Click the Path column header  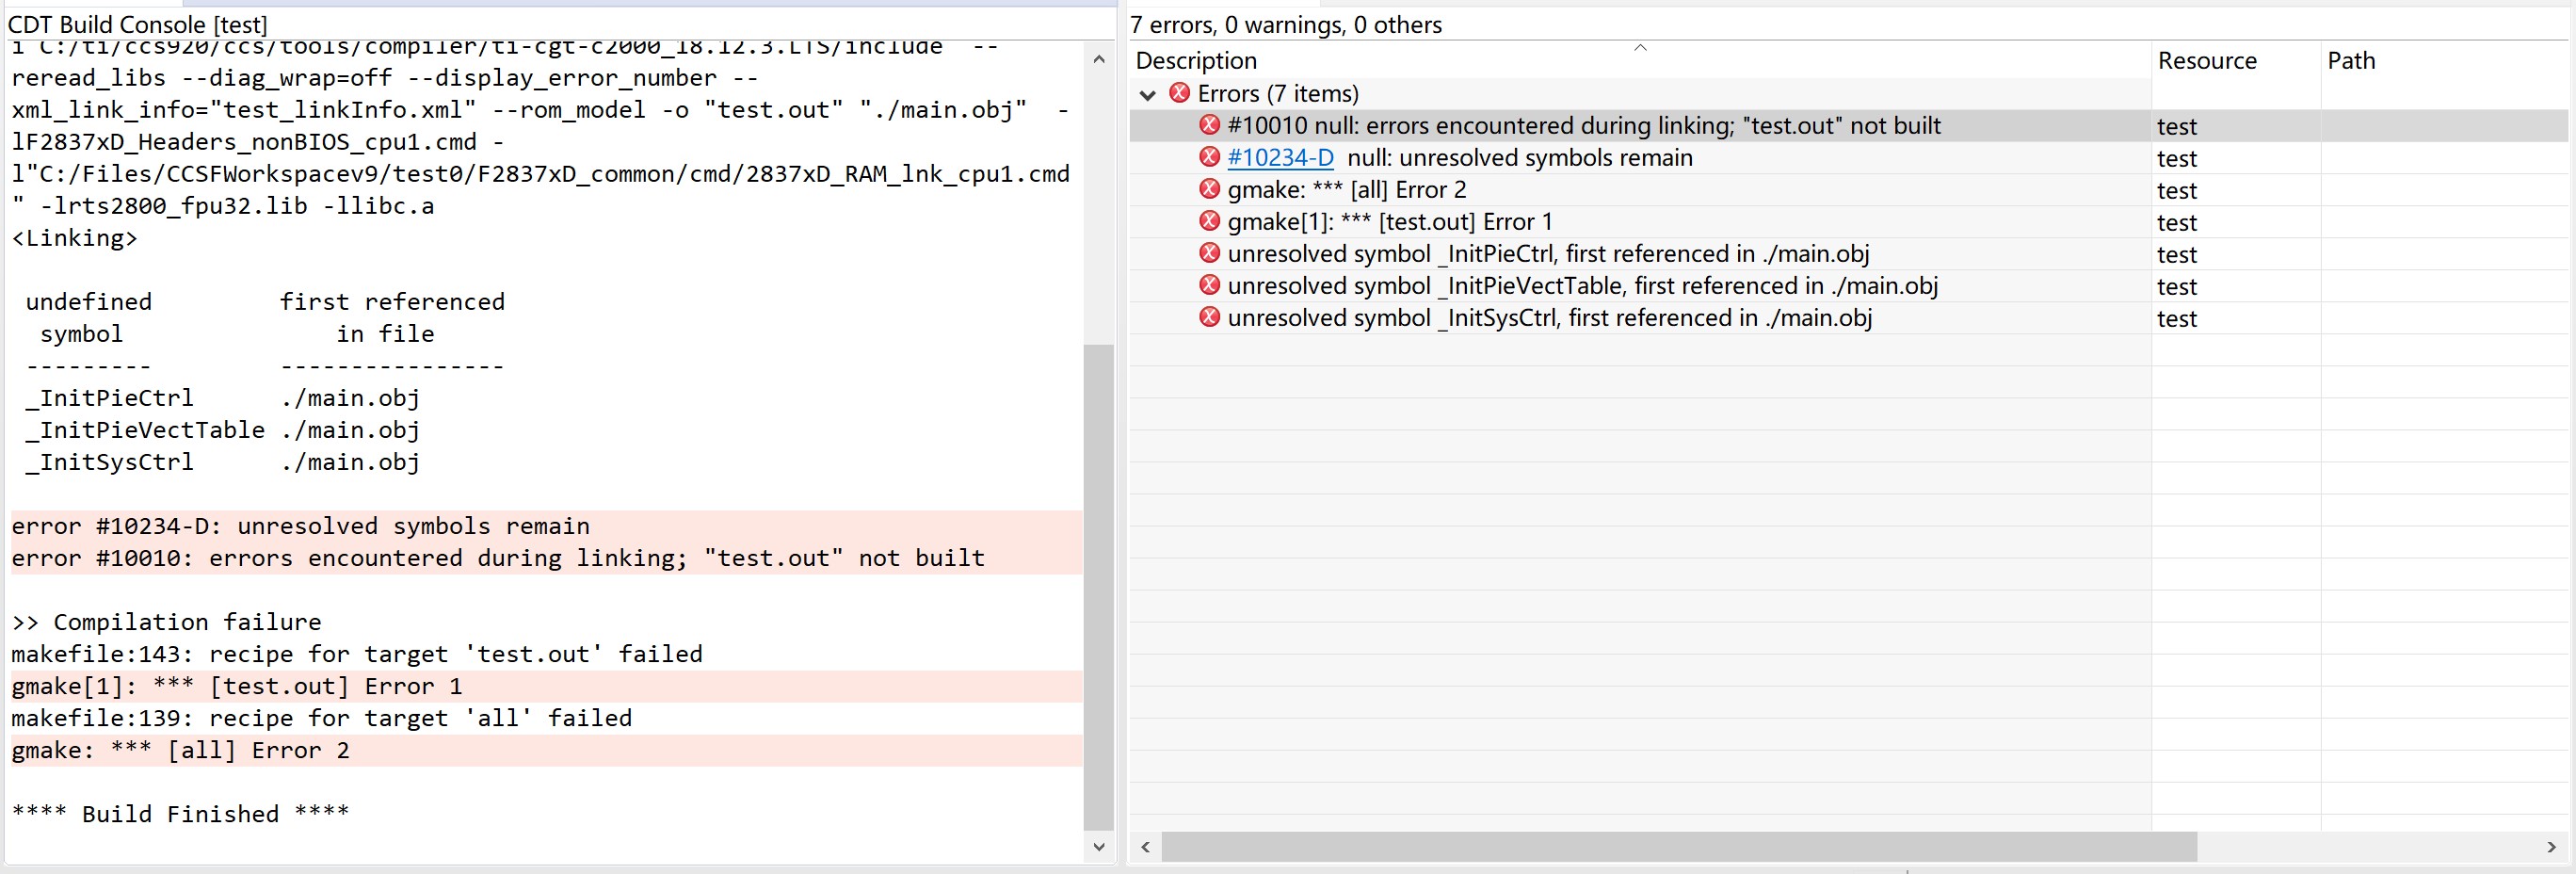coord(2351,61)
